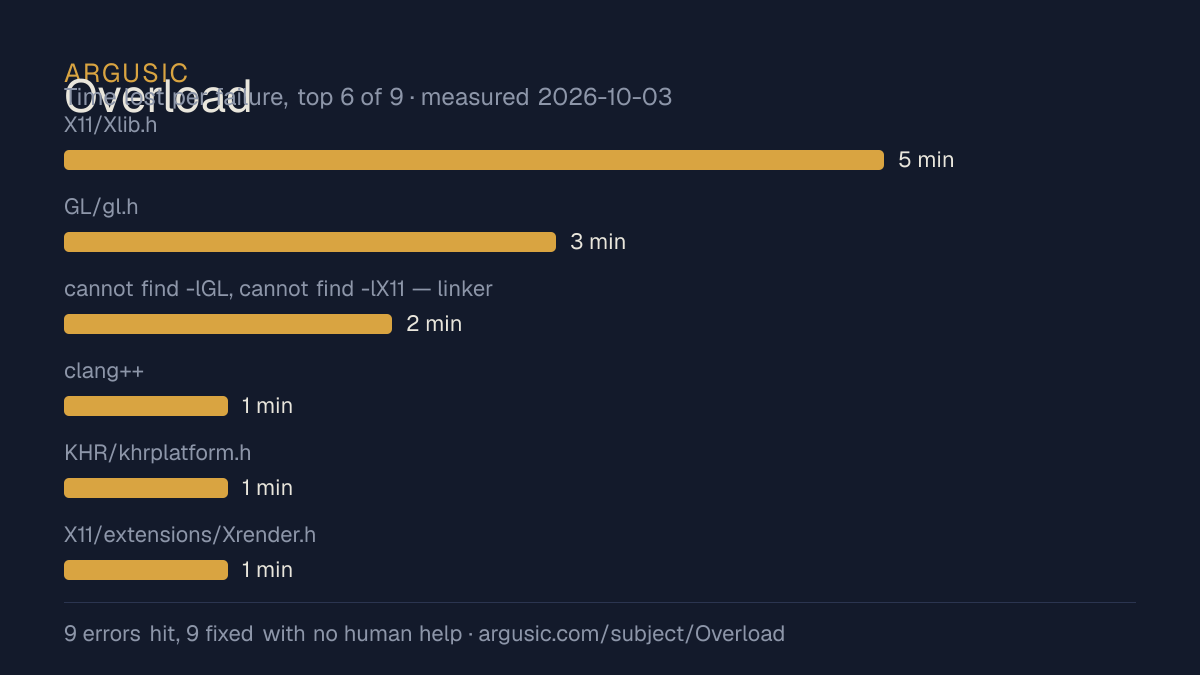
Task: Select the linker error bar
Action: [x=228, y=324]
